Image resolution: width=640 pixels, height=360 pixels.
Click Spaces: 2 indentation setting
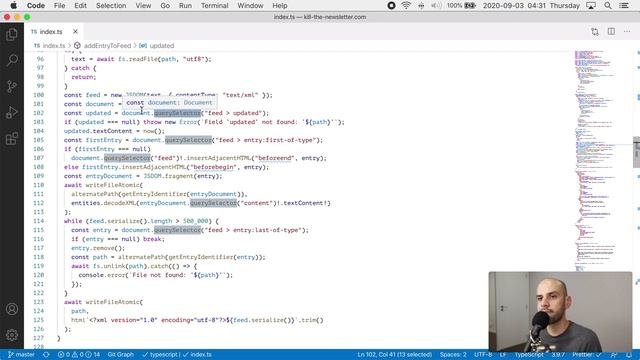453,355
